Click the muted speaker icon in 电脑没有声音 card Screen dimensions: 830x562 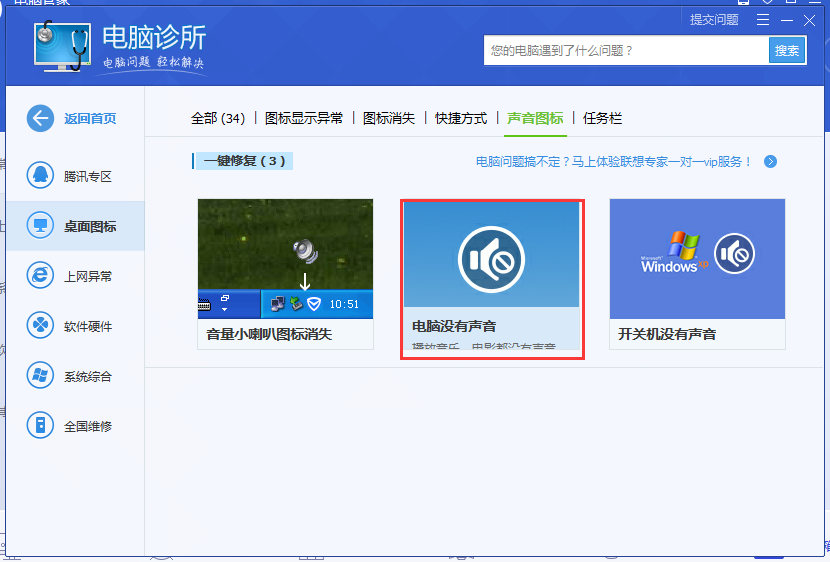pos(491,259)
